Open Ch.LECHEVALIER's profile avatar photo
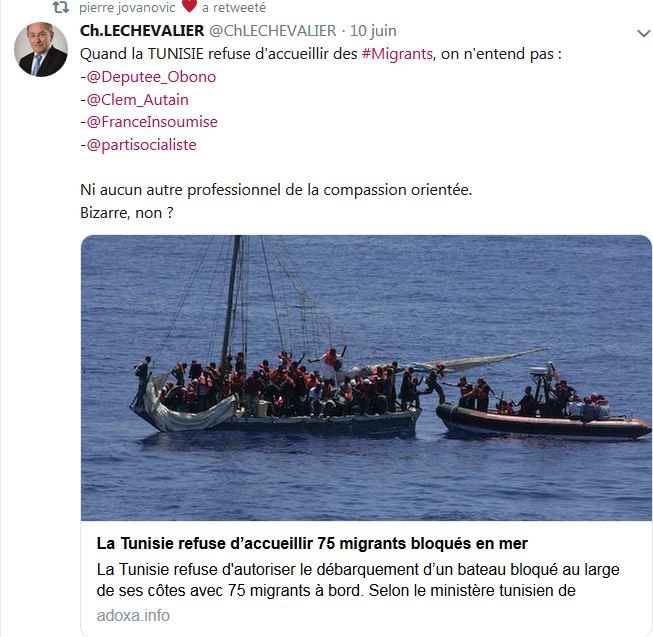 point(41,49)
